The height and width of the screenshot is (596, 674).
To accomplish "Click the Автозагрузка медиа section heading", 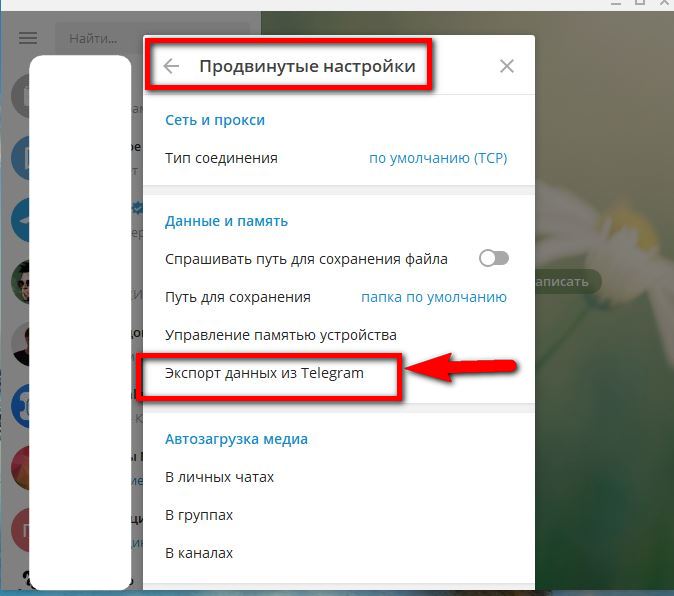I will 236,439.
